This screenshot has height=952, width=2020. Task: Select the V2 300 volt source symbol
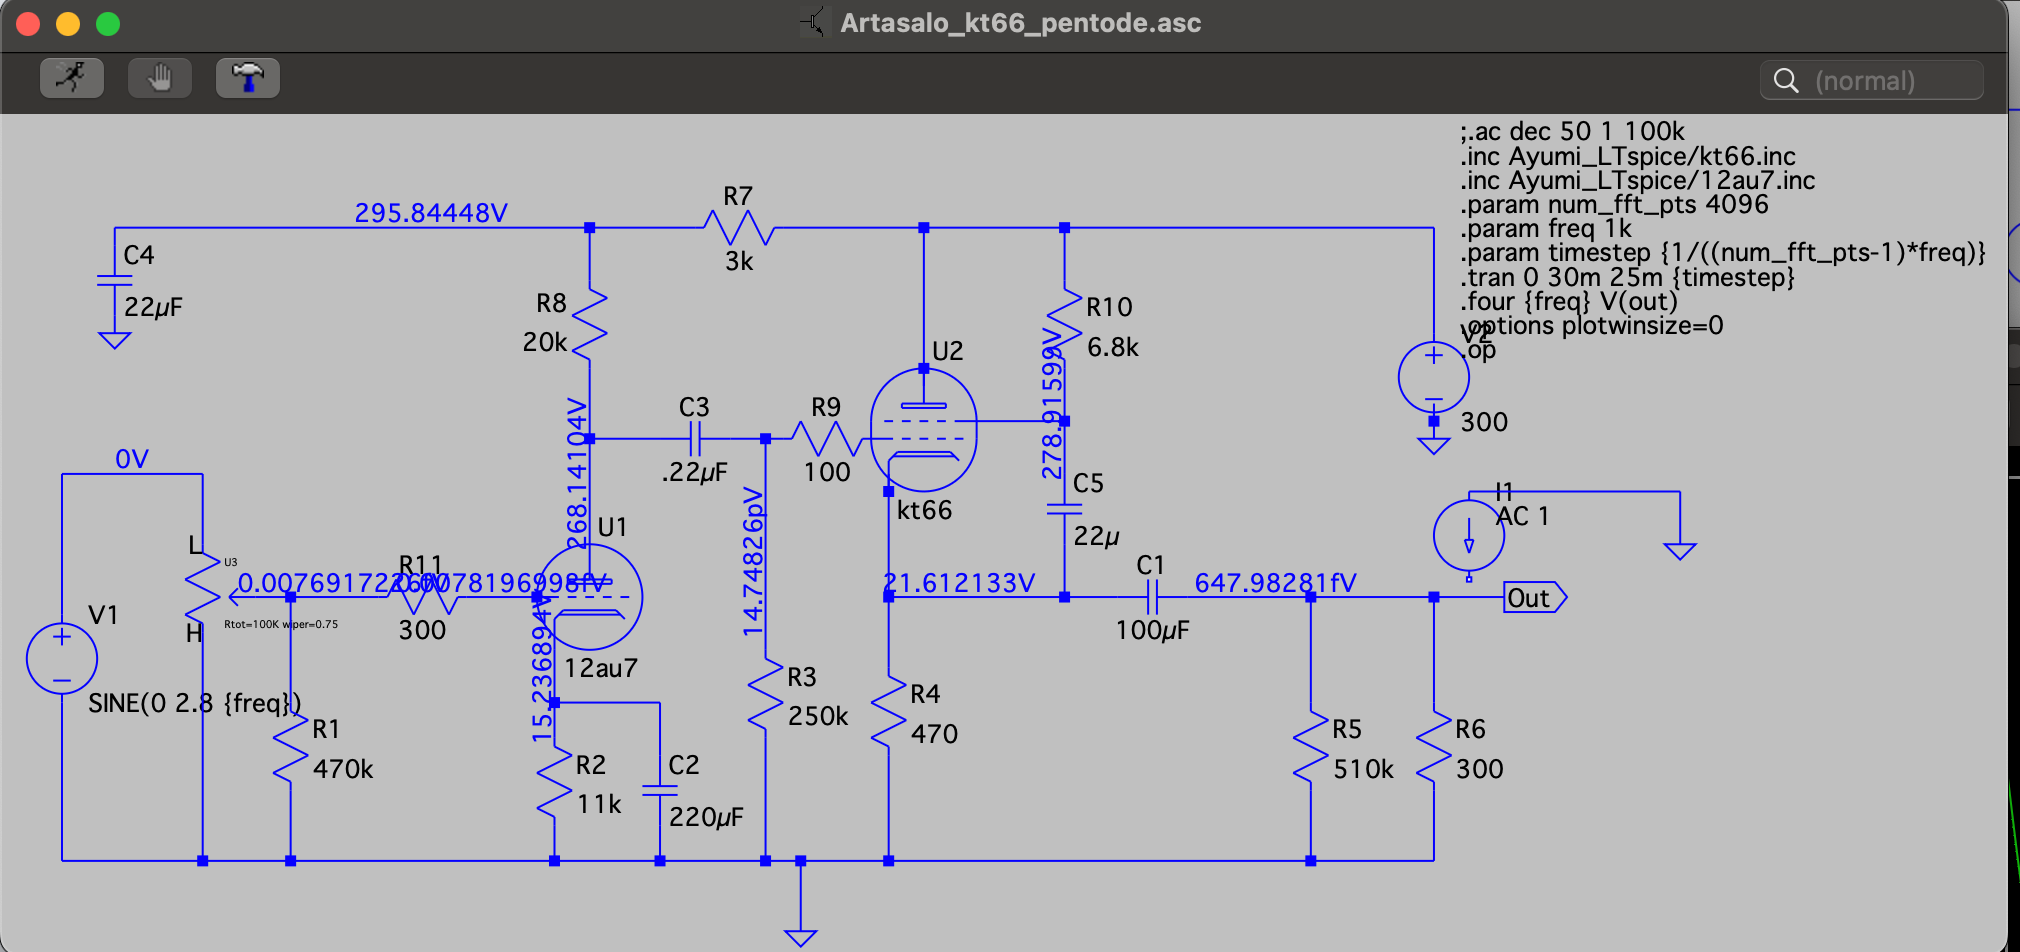coord(1434,377)
